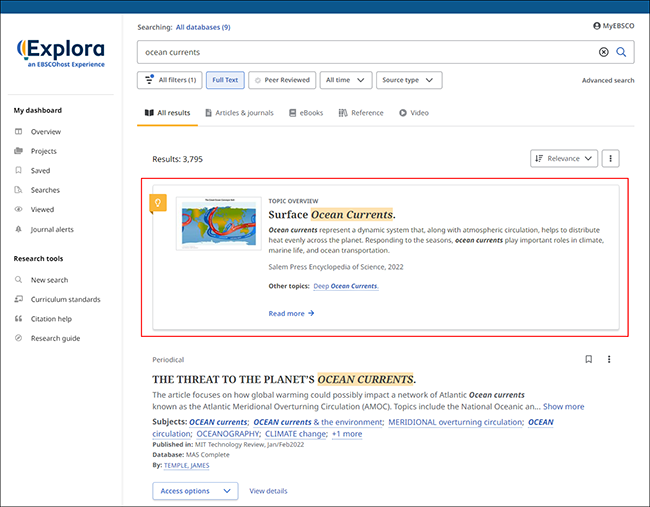Screen dimensions: 650x507
Task: Click View details link
Action: click(x=268, y=491)
